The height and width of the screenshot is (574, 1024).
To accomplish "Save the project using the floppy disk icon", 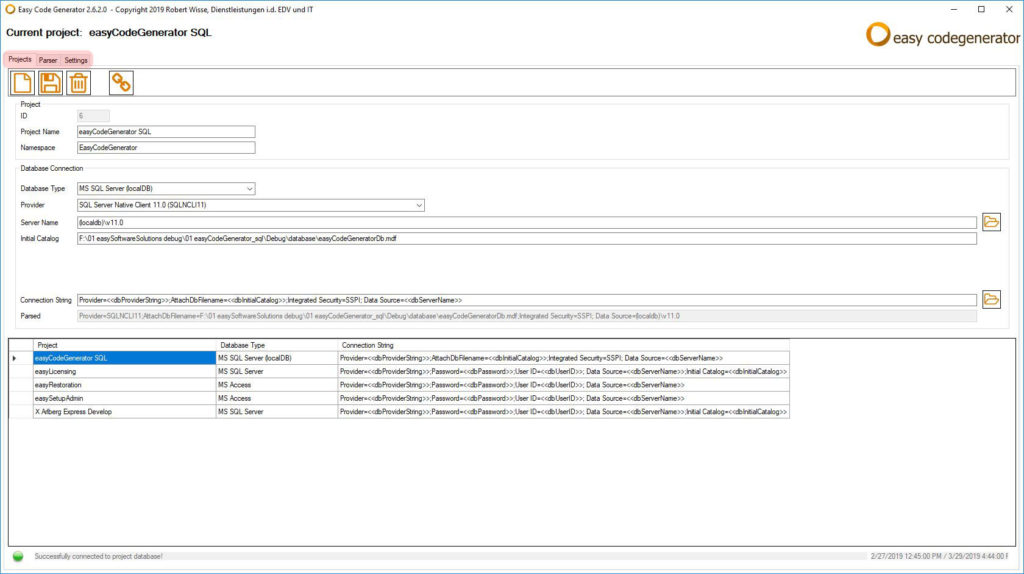I will pos(50,83).
